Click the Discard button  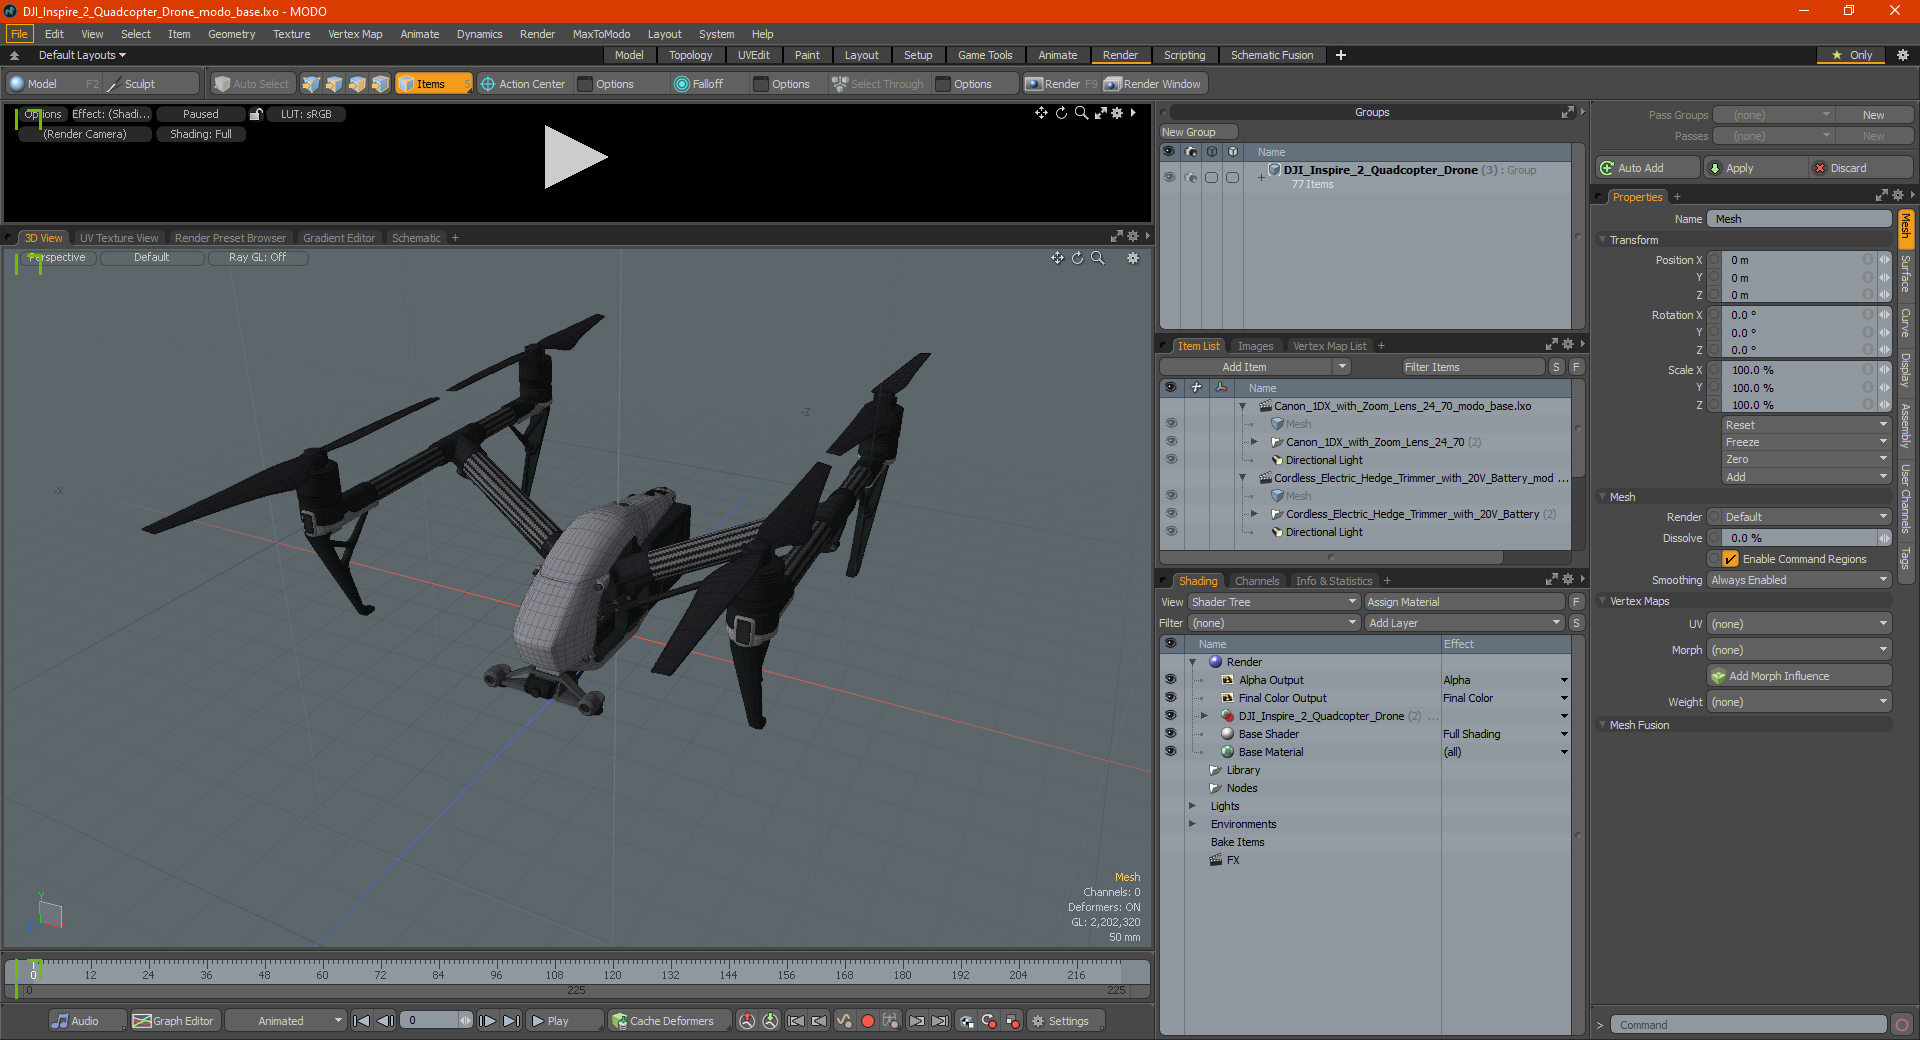coord(1862,168)
